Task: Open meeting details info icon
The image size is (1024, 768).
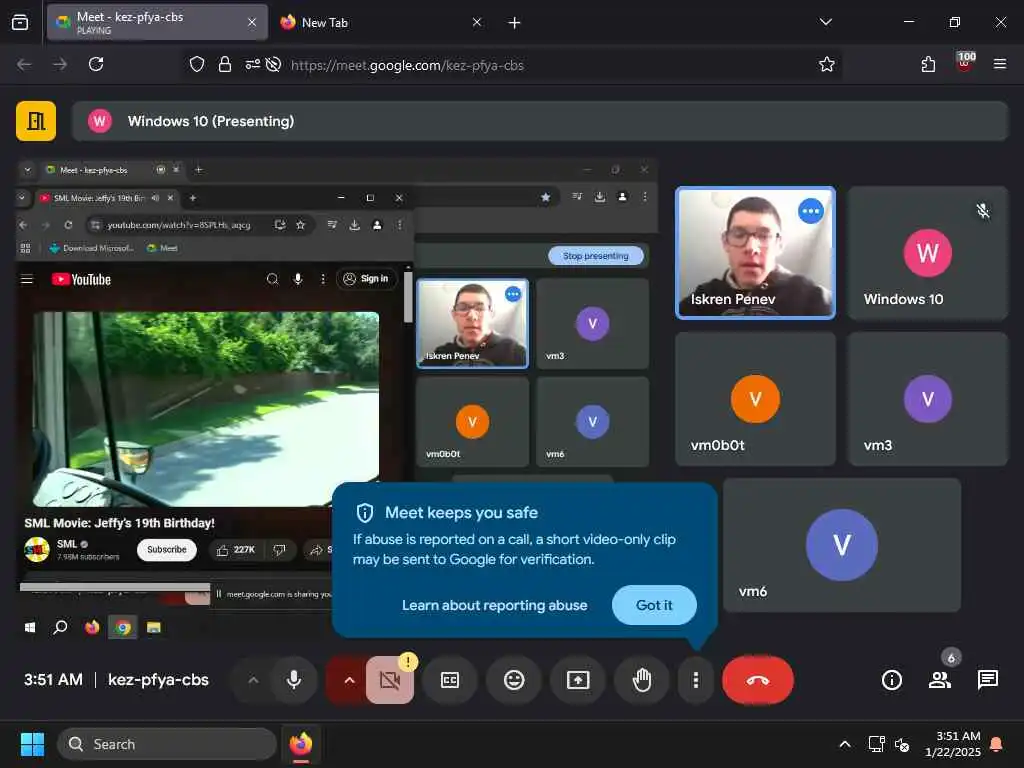Action: pos(891,680)
